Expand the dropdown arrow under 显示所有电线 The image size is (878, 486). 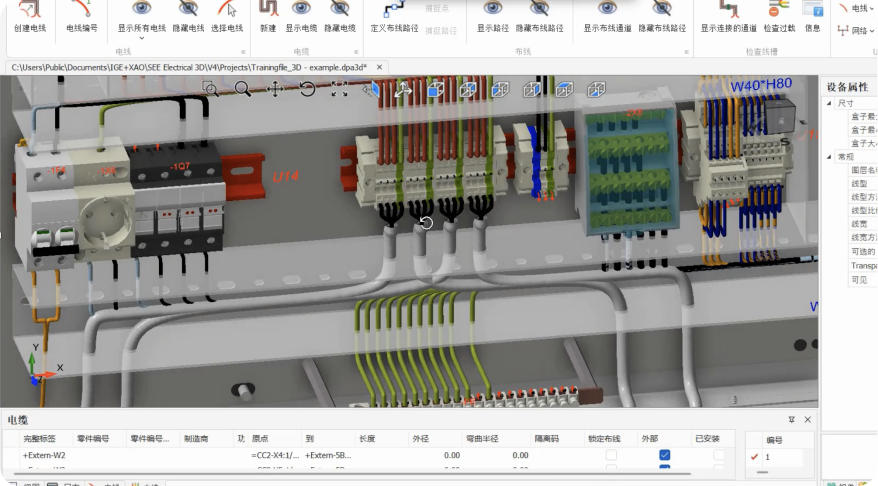(142, 38)
